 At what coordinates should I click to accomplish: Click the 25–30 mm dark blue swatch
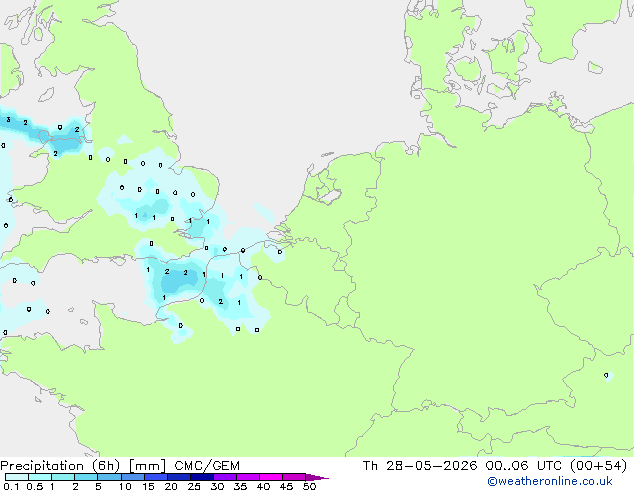(x=201, y=477)
